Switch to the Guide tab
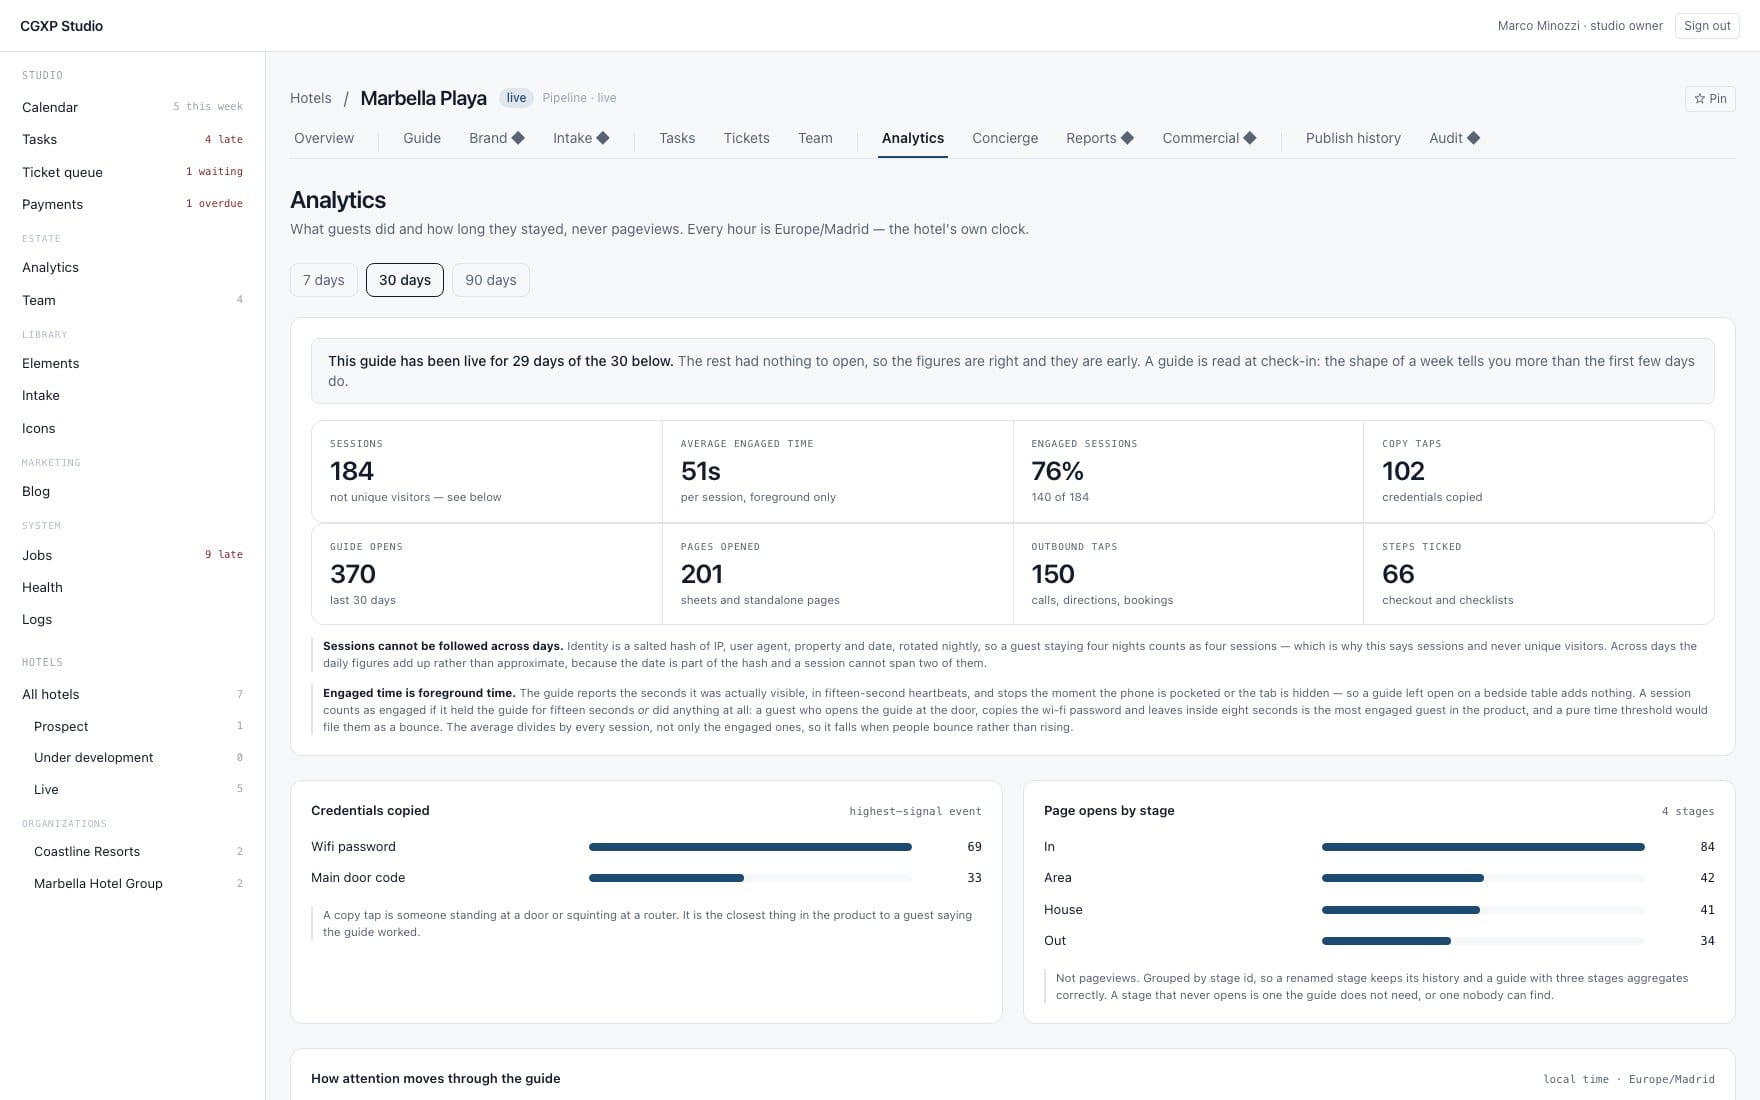This screenshot has height=1100, width=1760. click(422, 138)
